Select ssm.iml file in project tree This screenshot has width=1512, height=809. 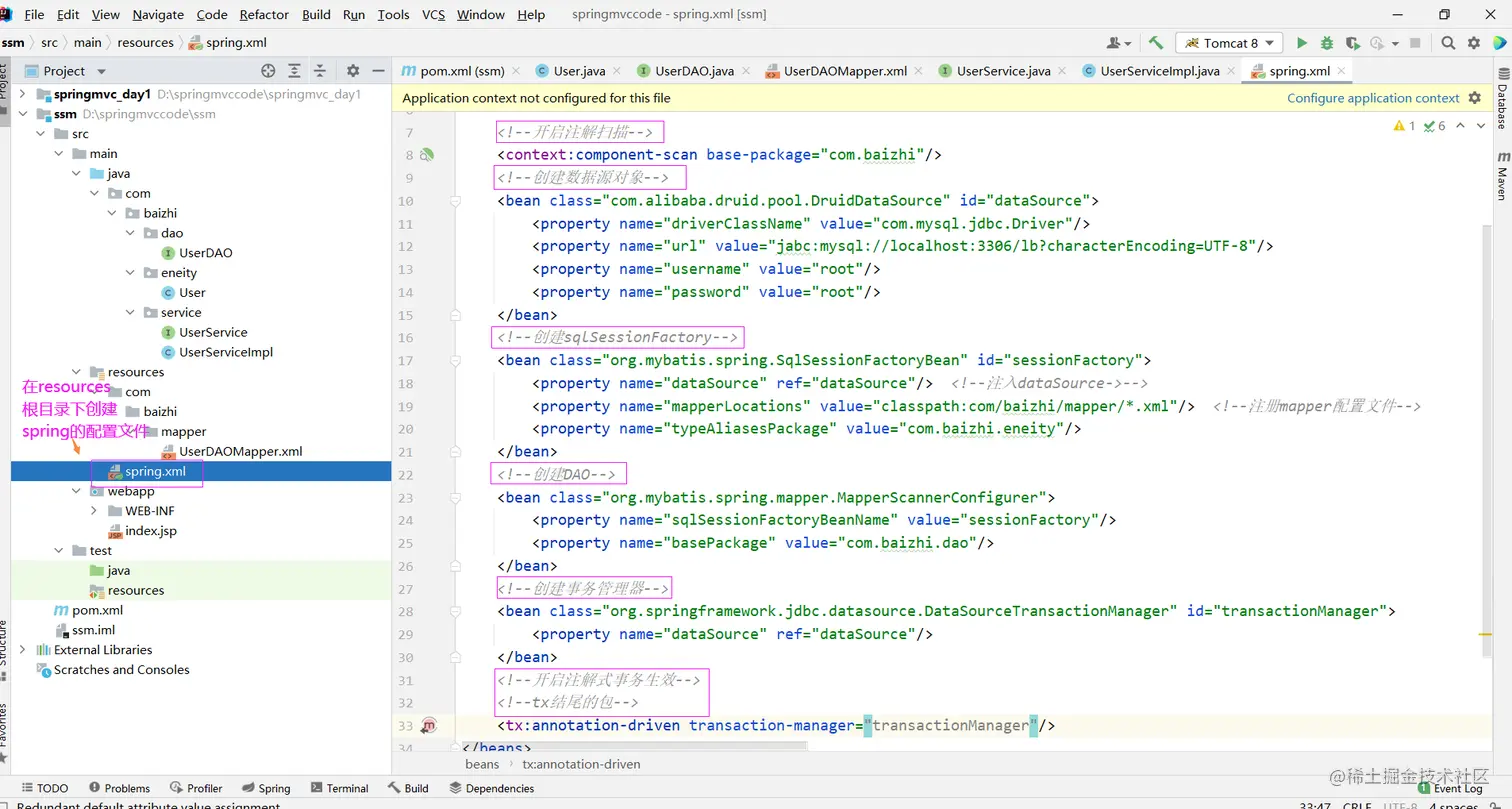click(93, 630)
